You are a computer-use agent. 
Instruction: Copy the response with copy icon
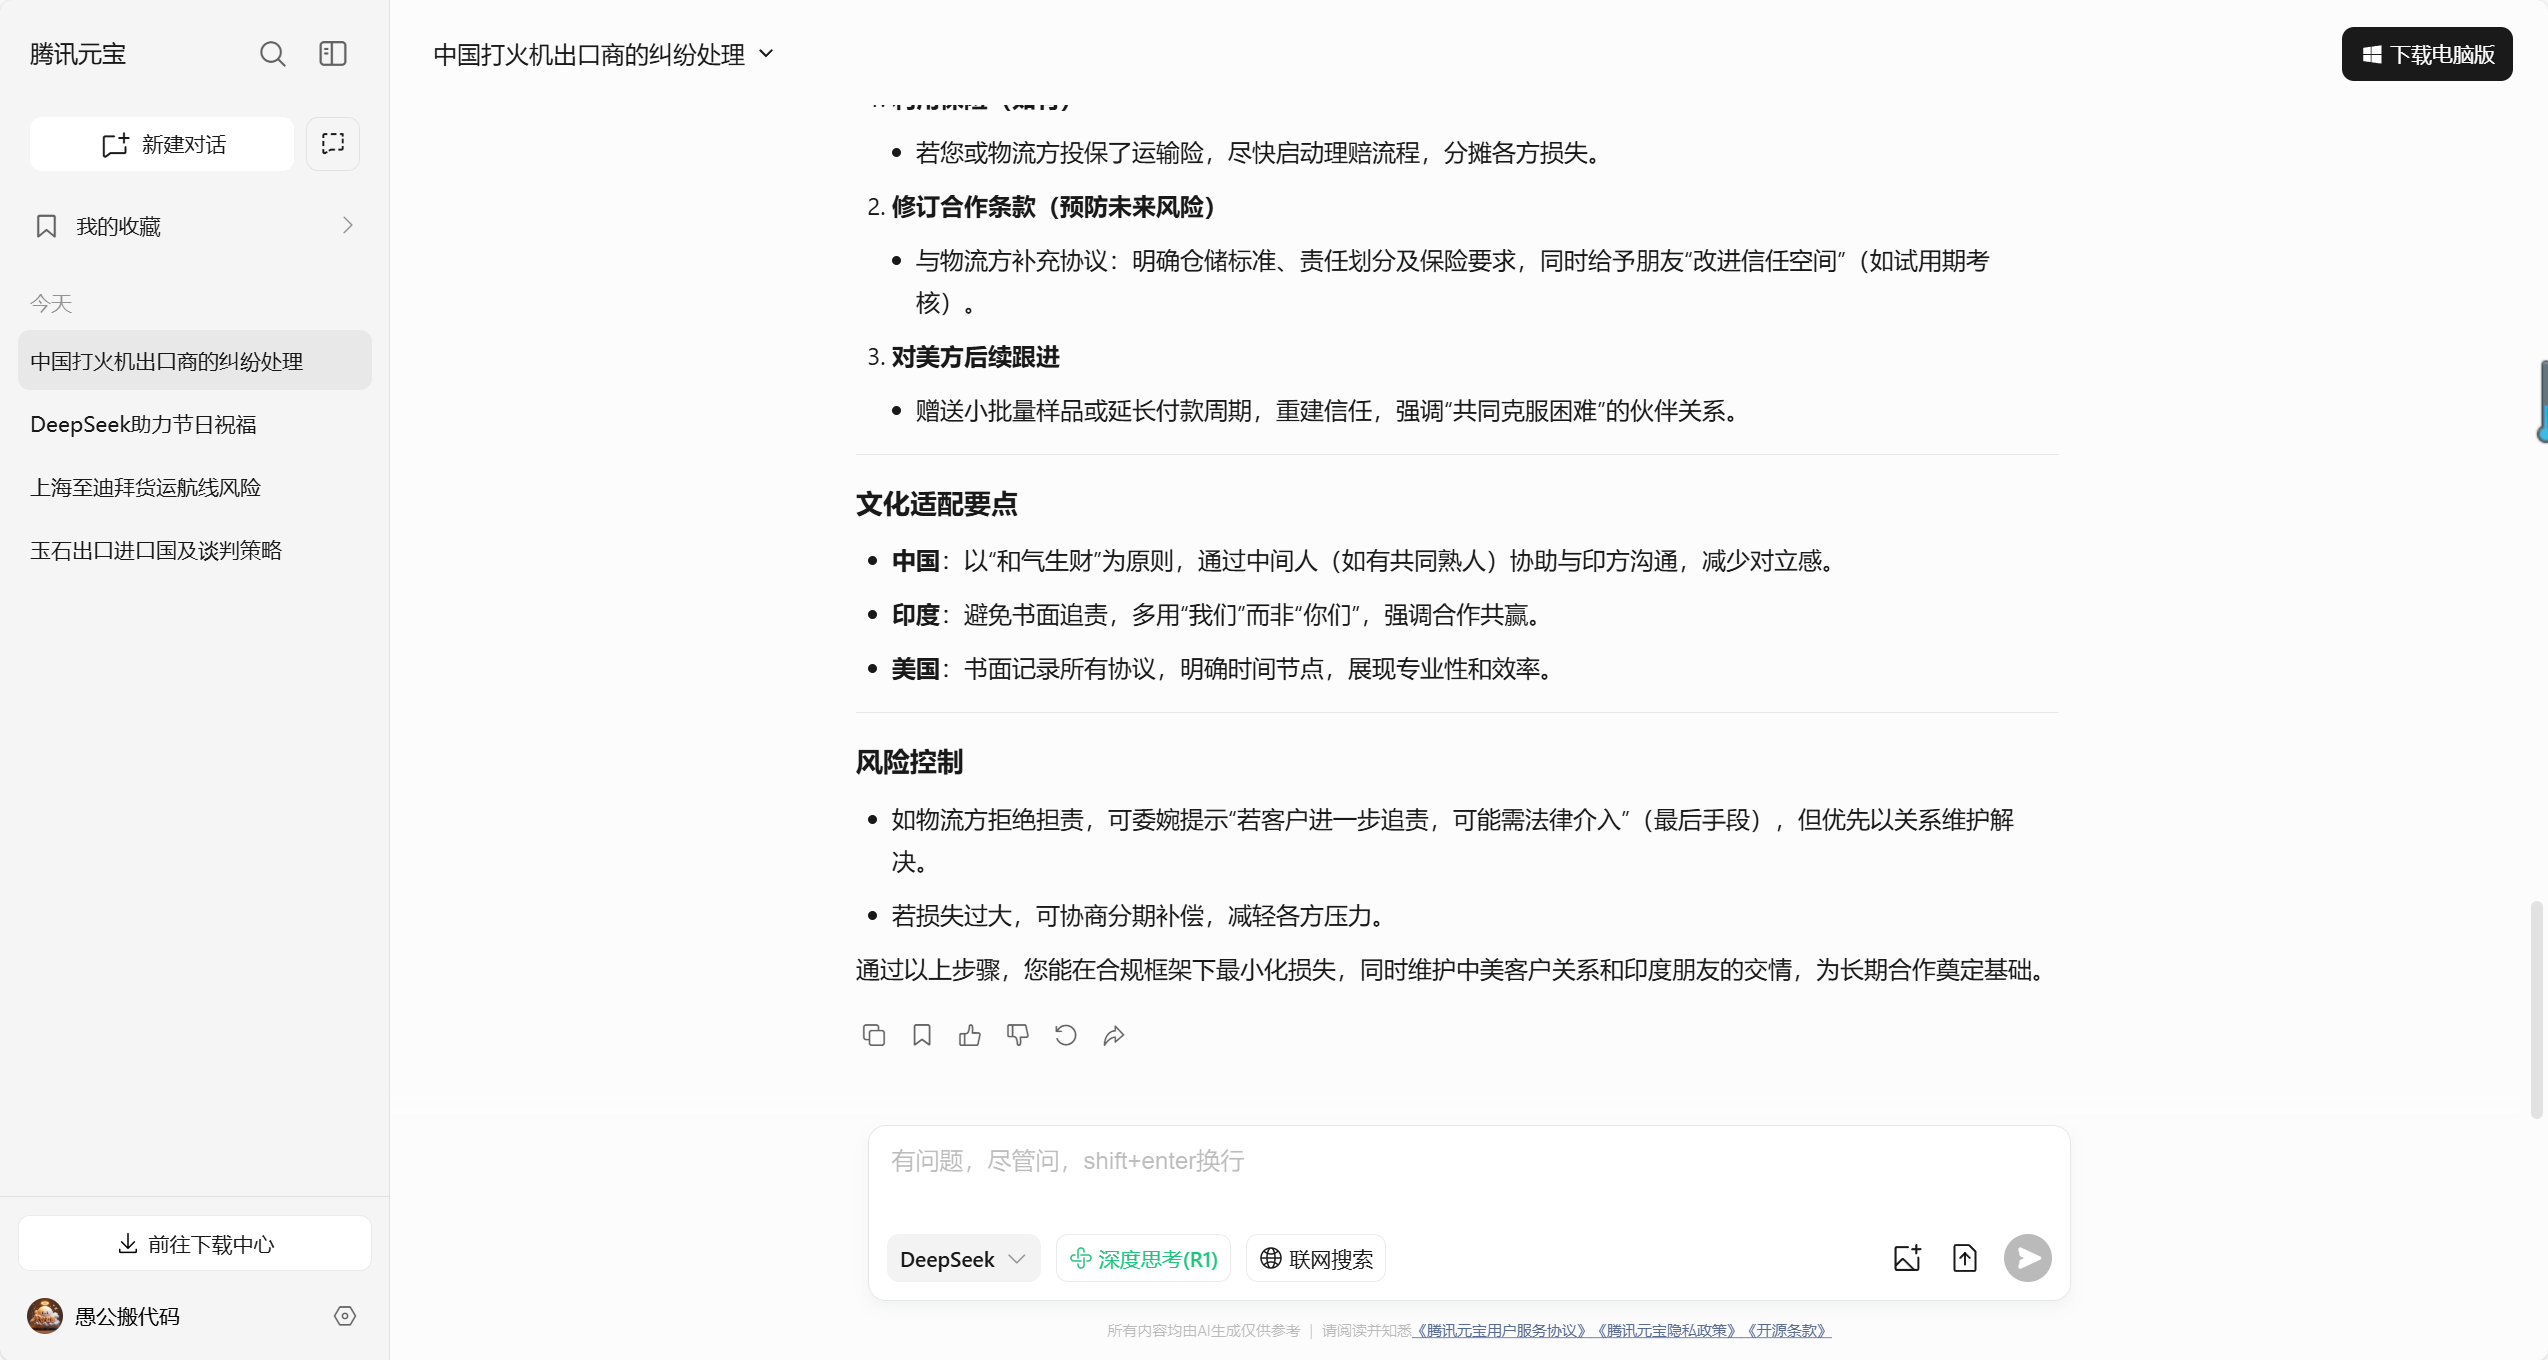(x=873, y=1035)
